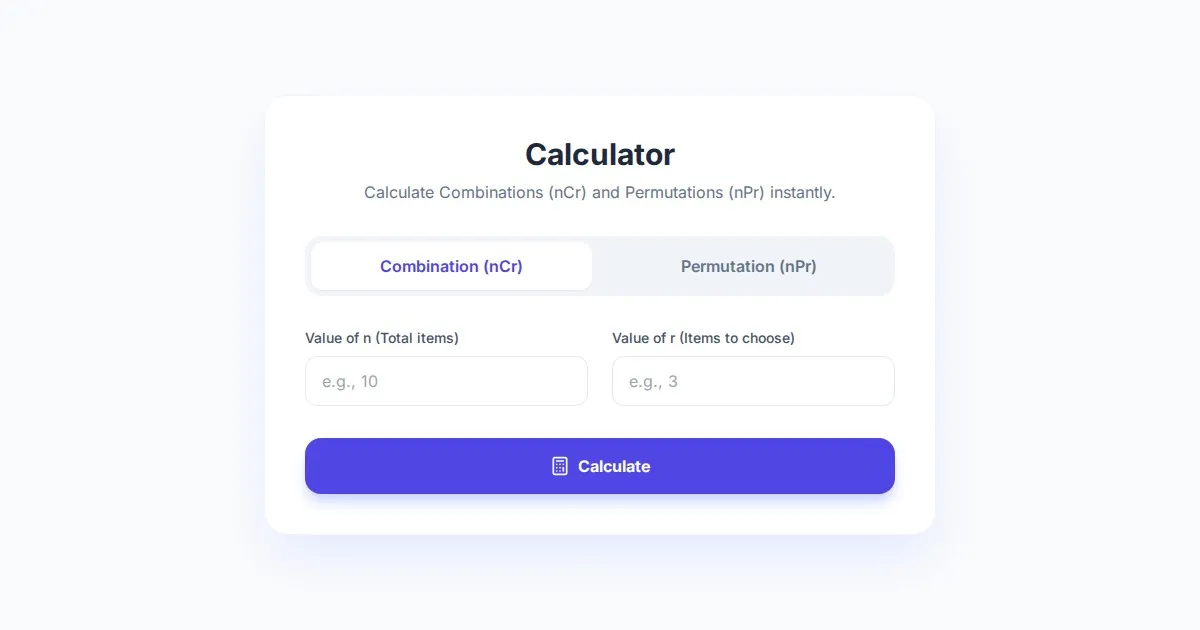Activate permutation mode via the nPr toggle
This screenshot has height=630, width=1200.
pos(748,266)
